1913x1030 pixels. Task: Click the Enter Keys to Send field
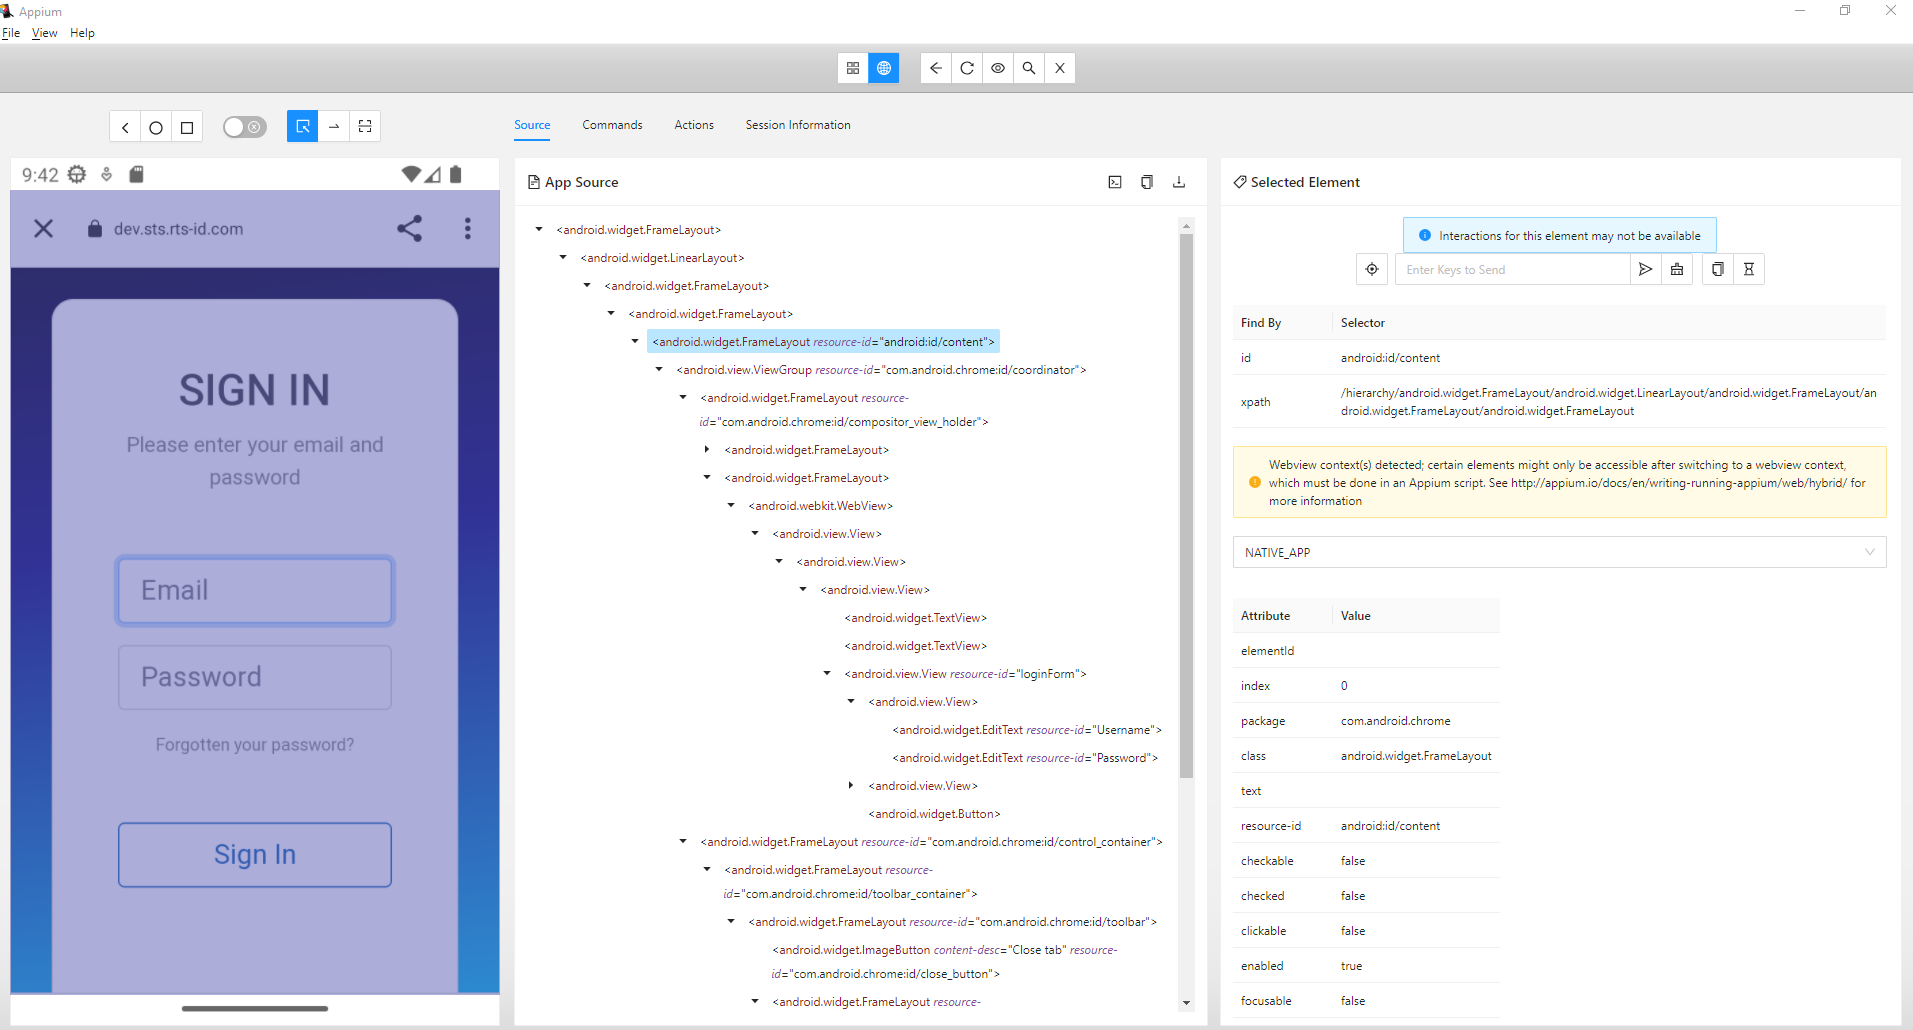point(1511,269)
